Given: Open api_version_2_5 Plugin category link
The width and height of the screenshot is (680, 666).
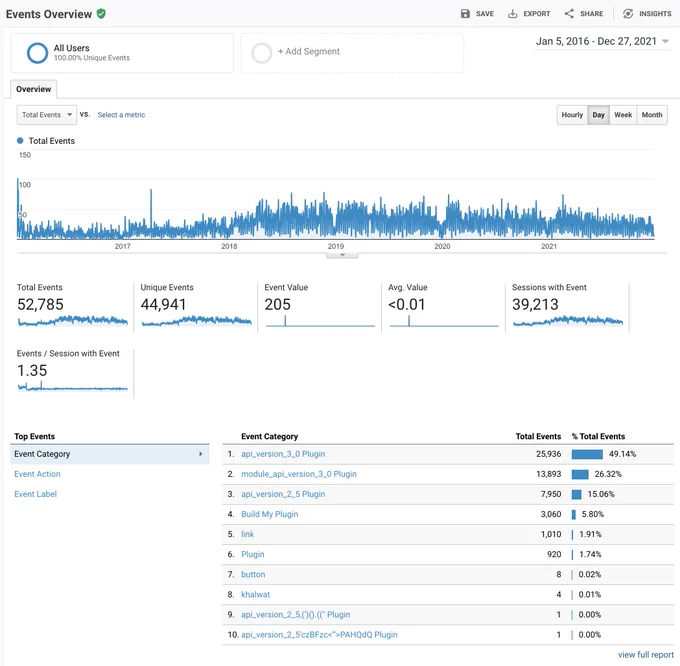Looking at the screenshot, I should coord(283,494).
